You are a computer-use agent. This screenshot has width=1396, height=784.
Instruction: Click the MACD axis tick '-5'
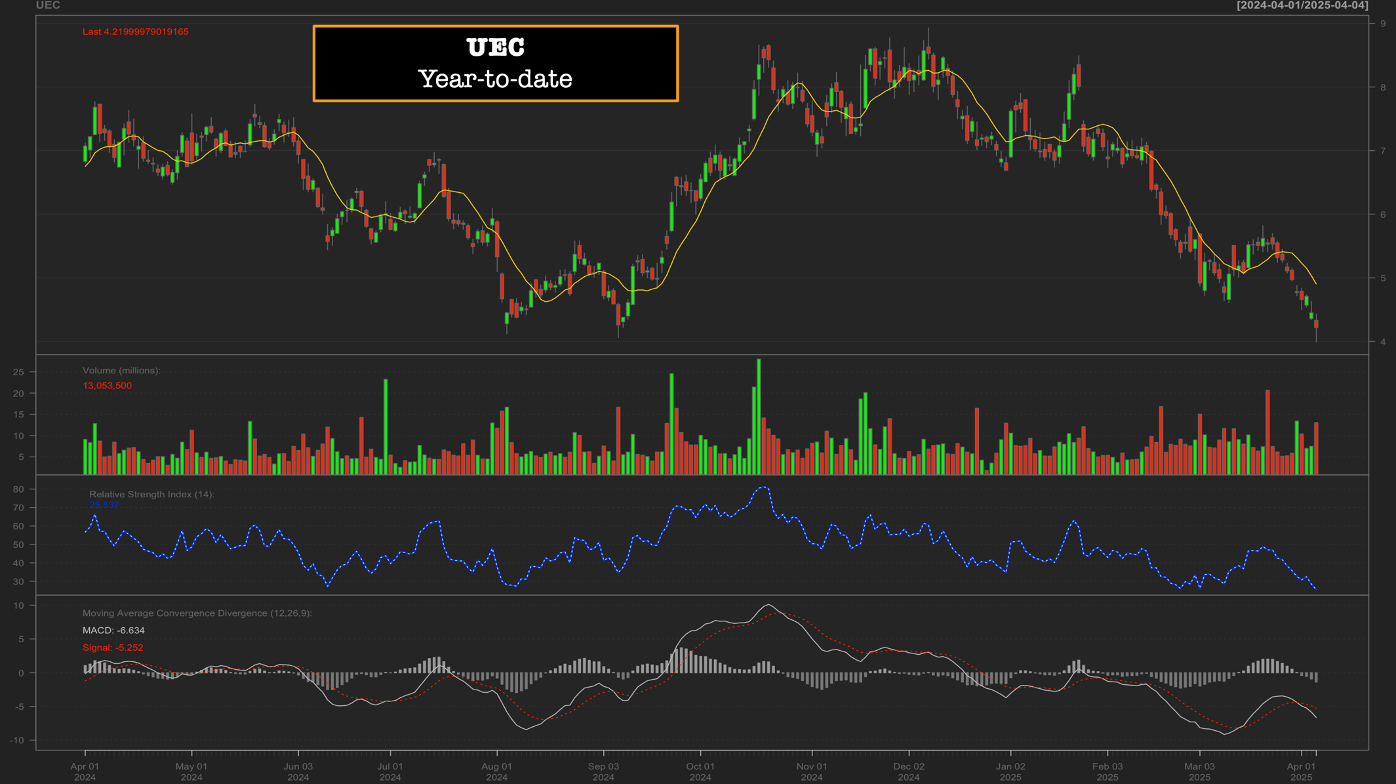point(19,706)
